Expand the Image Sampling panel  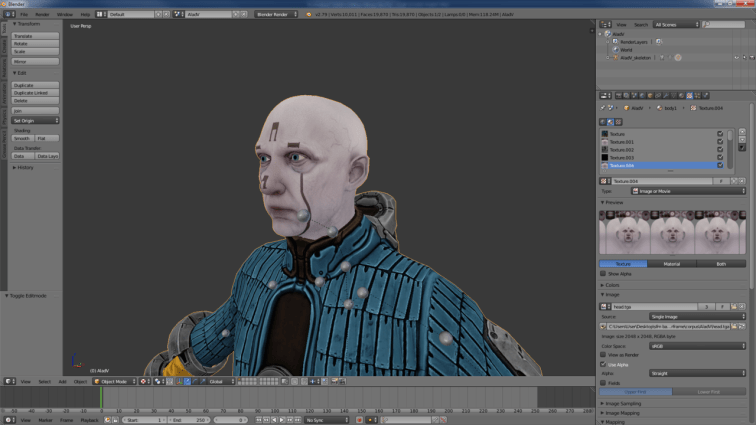622,403
